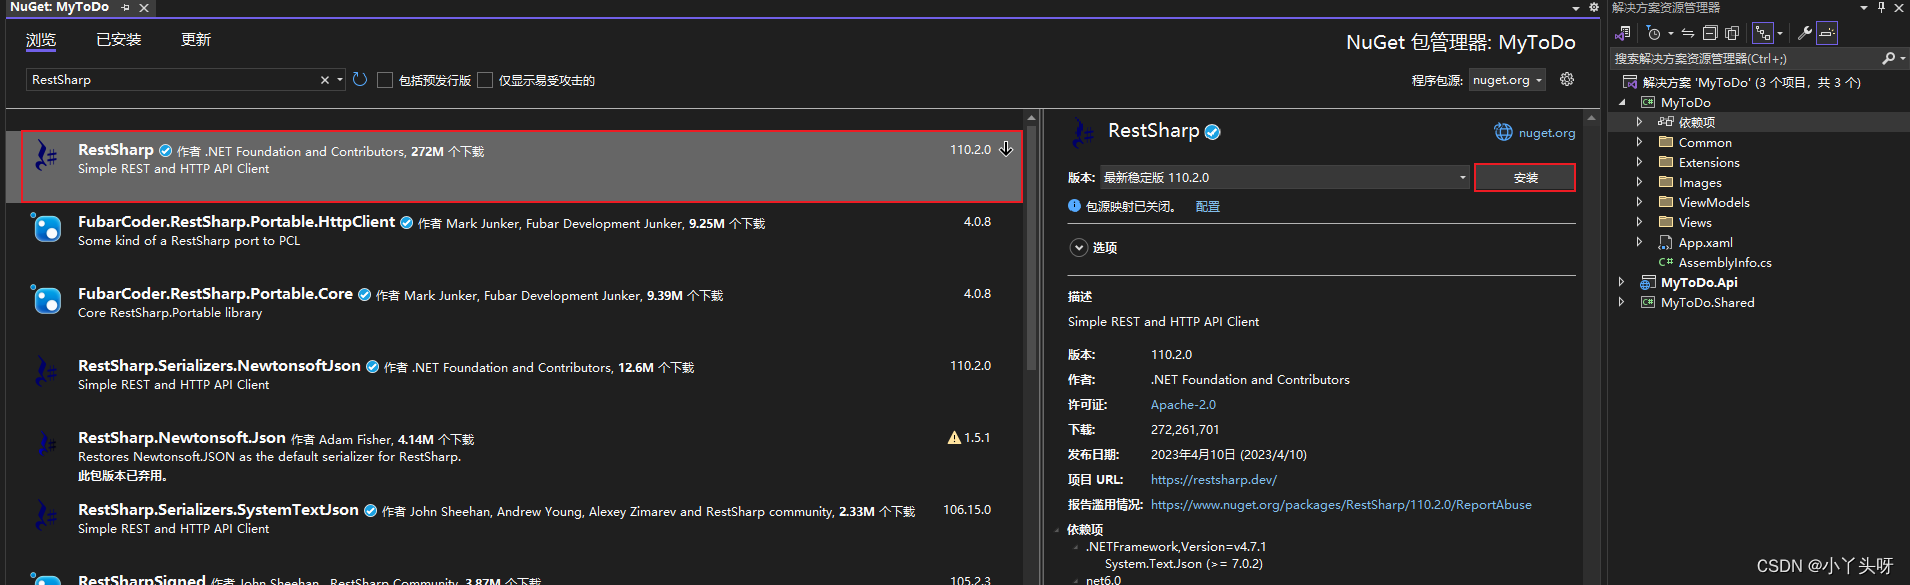Switch to the 已安装 installed tab
Image resolution: width=1910 pixels, height=585 pixels.
pos(118,40)
